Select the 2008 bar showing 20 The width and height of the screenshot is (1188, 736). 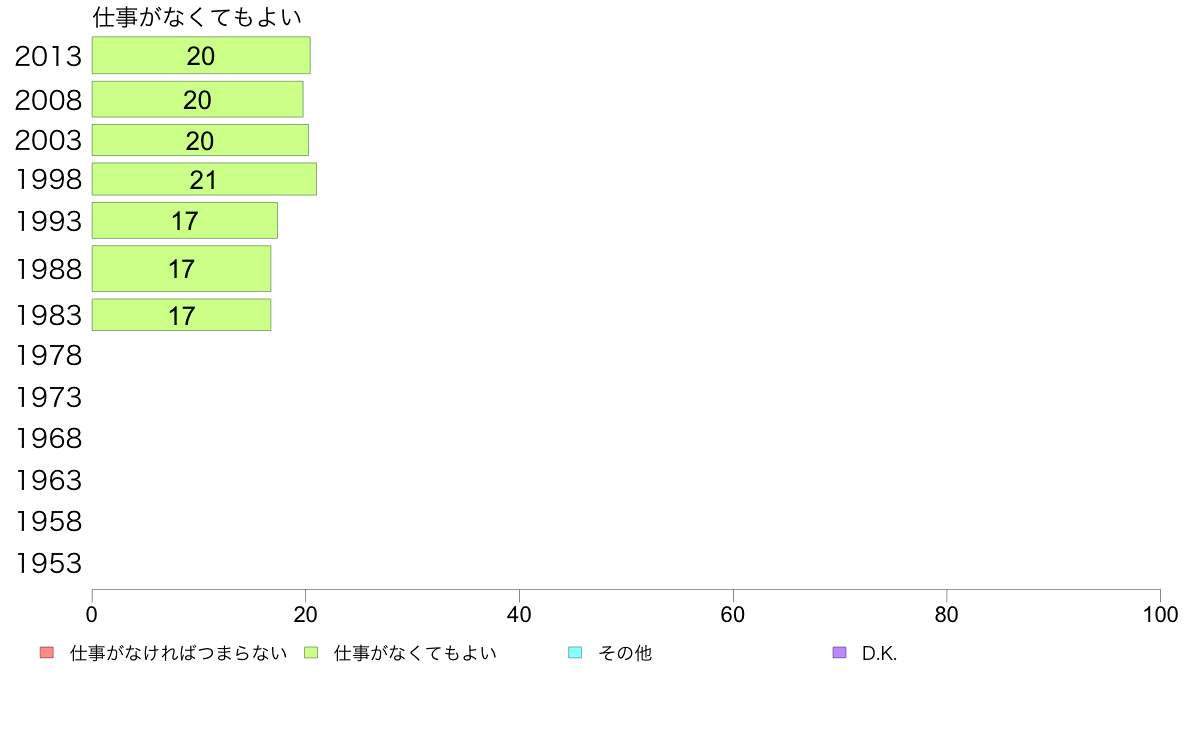(198, 99)
